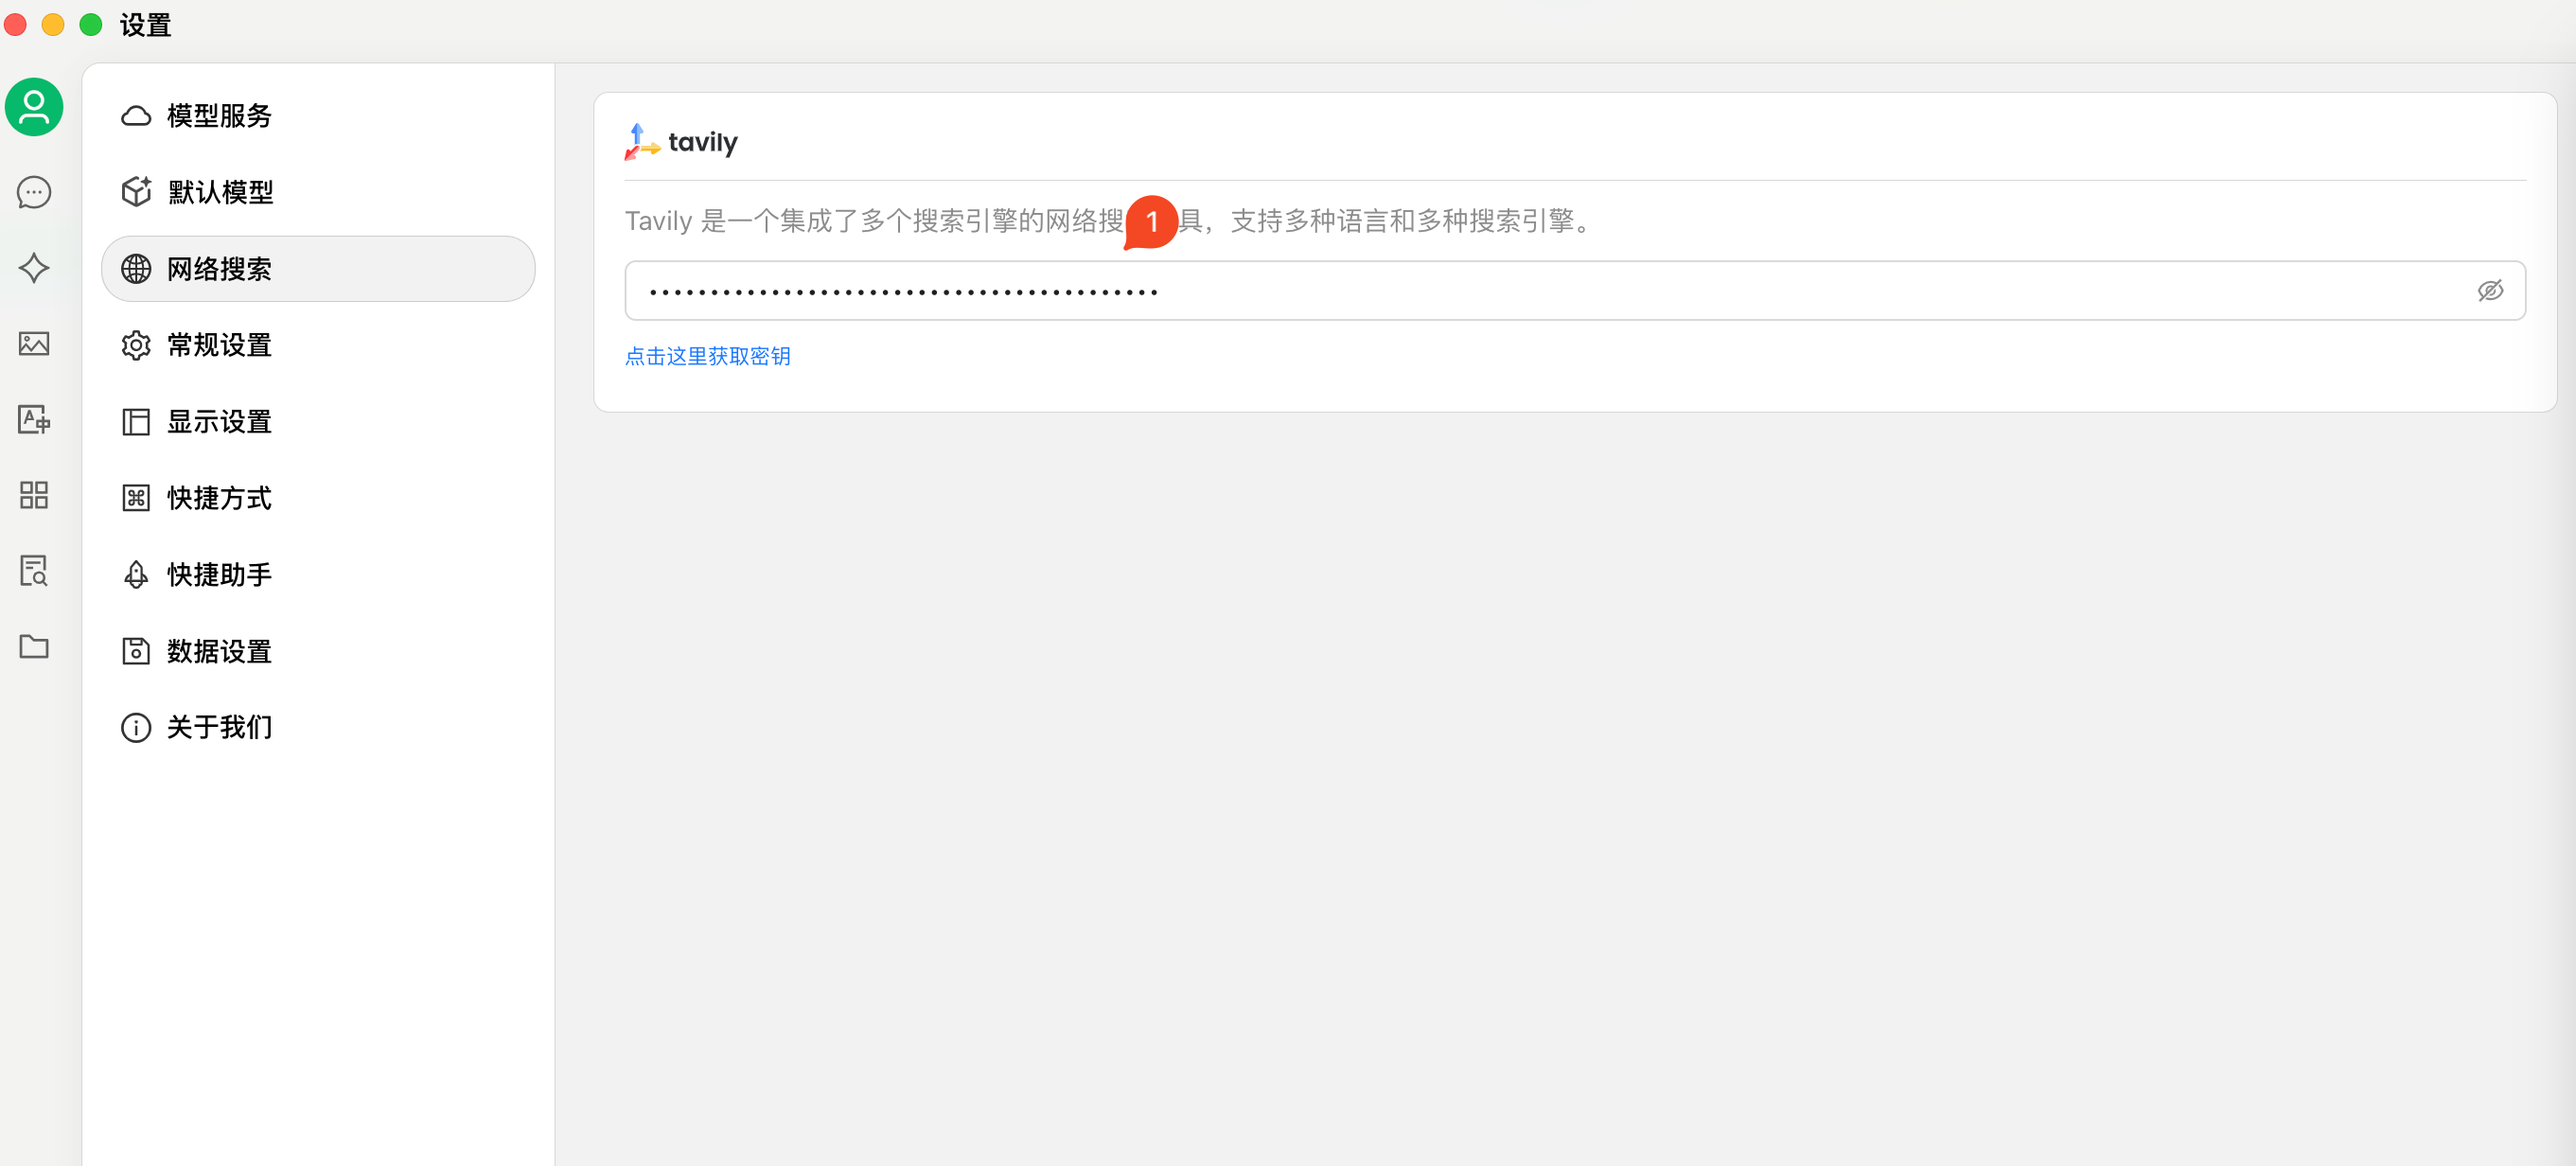The image size is (2576, 1166).
Task: Open 快捷助手 settings section
Action: [x=219, y=575]
